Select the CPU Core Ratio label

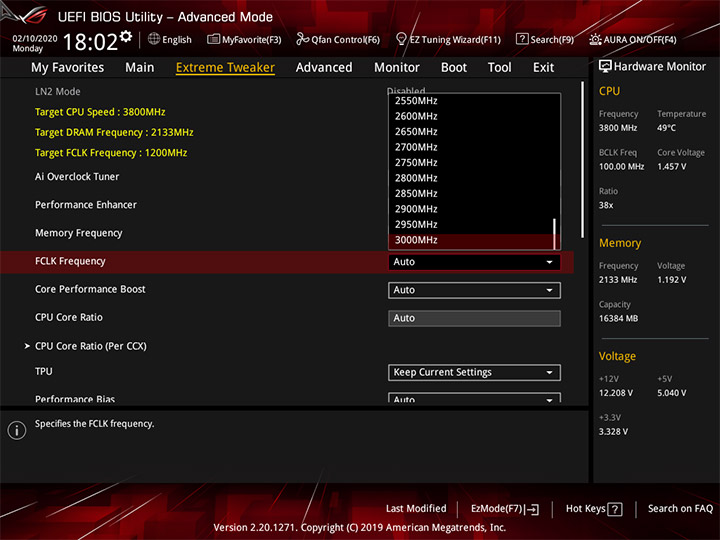69,317
